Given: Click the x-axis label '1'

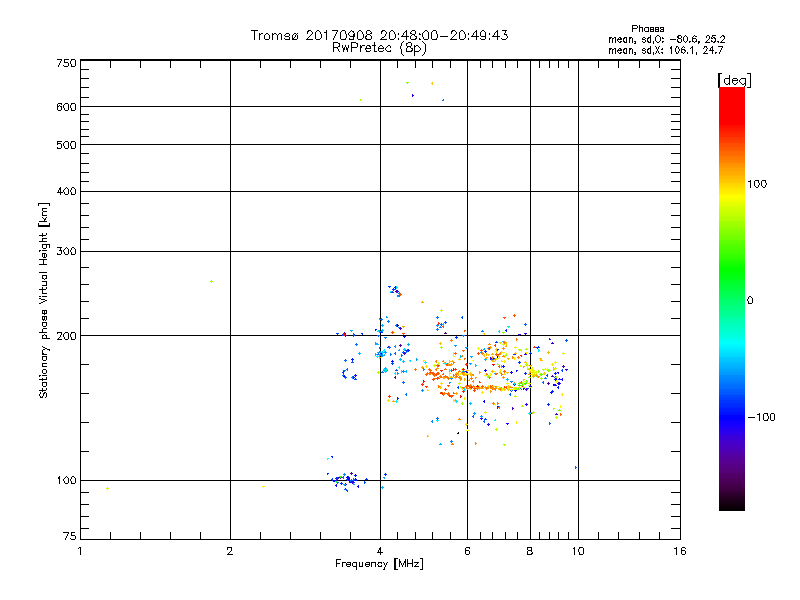Looking at the screenshot, I should tap(80, 551).
